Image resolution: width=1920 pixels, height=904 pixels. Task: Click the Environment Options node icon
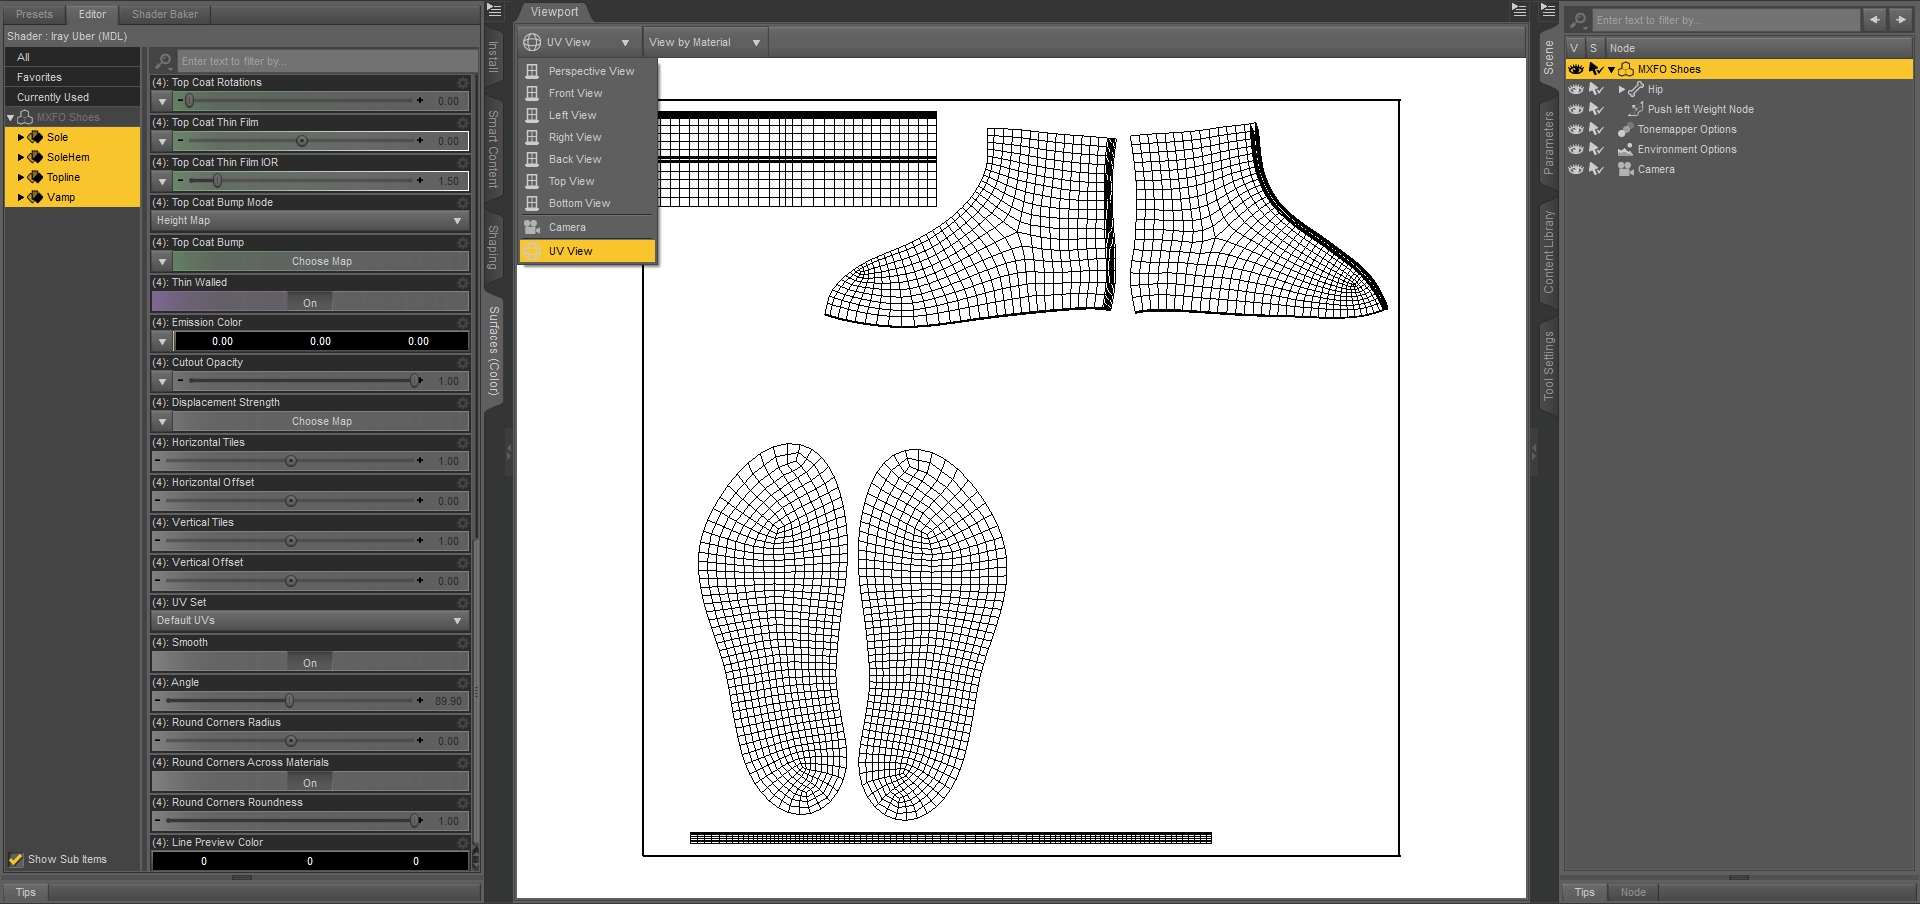click(1626, 149)
